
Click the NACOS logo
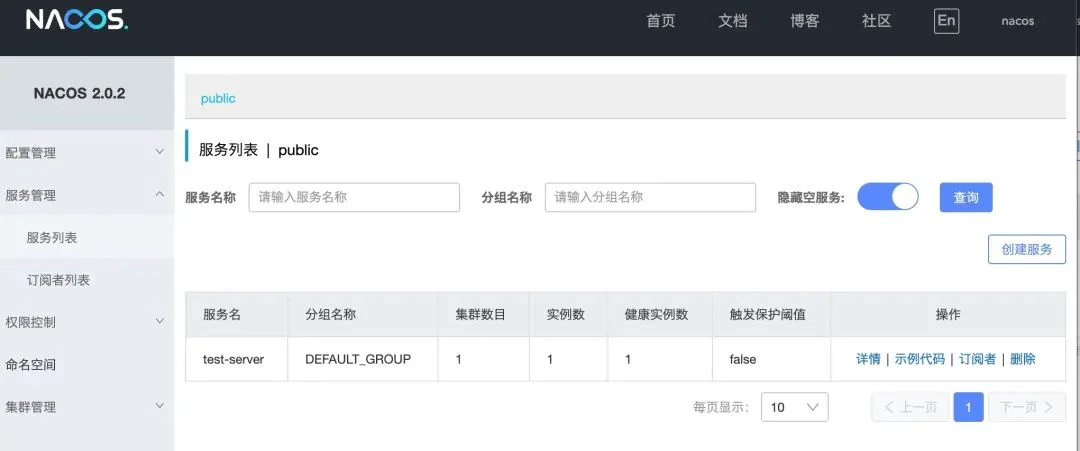point(76,20)
